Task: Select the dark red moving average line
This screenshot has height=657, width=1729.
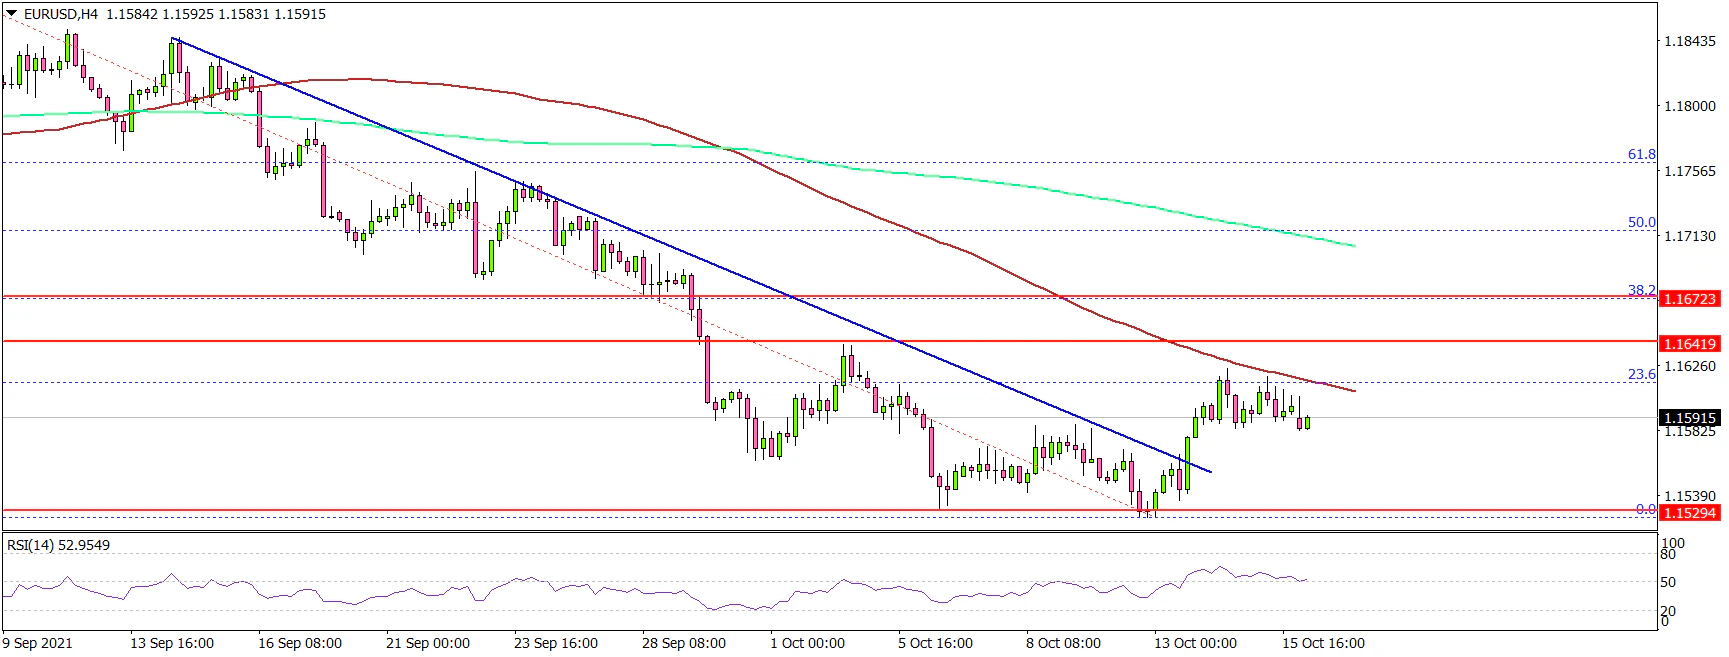Action: pyautogui.click(x=900, y=224)
